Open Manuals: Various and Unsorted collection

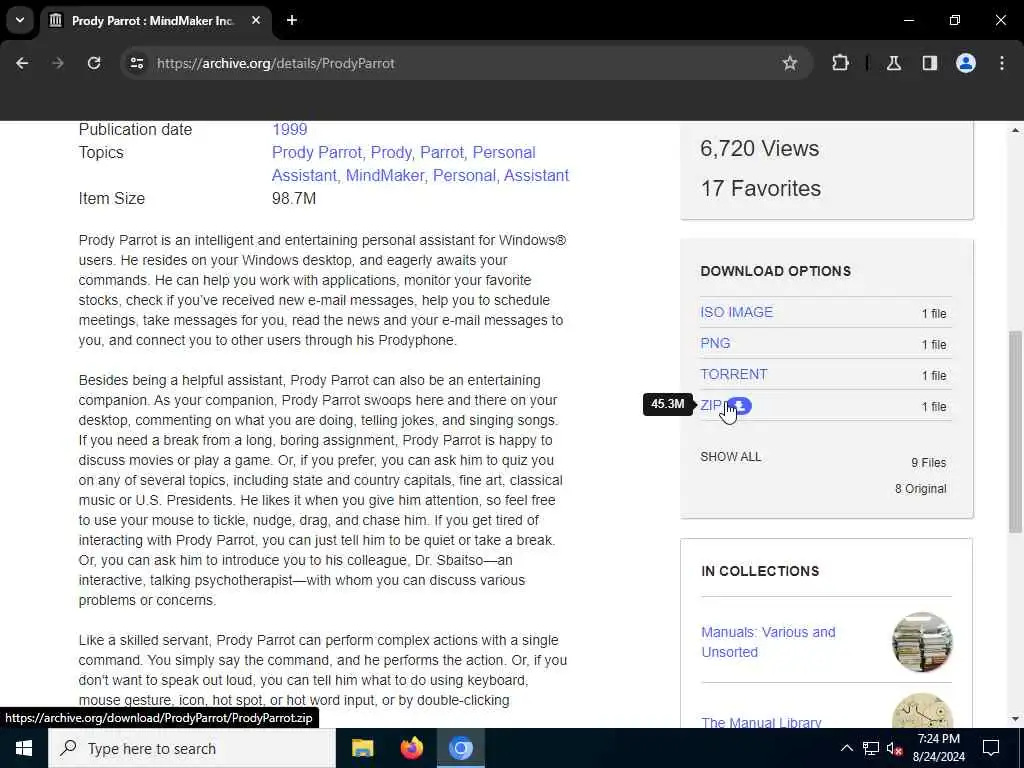[x=768, y=642]
